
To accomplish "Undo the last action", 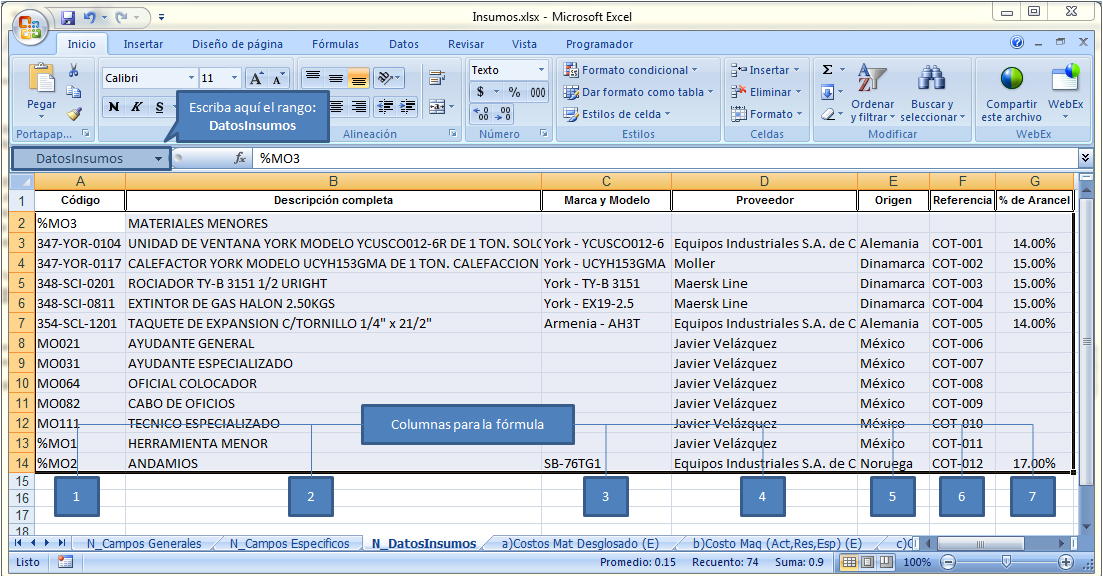I will (x=89, y=17).
